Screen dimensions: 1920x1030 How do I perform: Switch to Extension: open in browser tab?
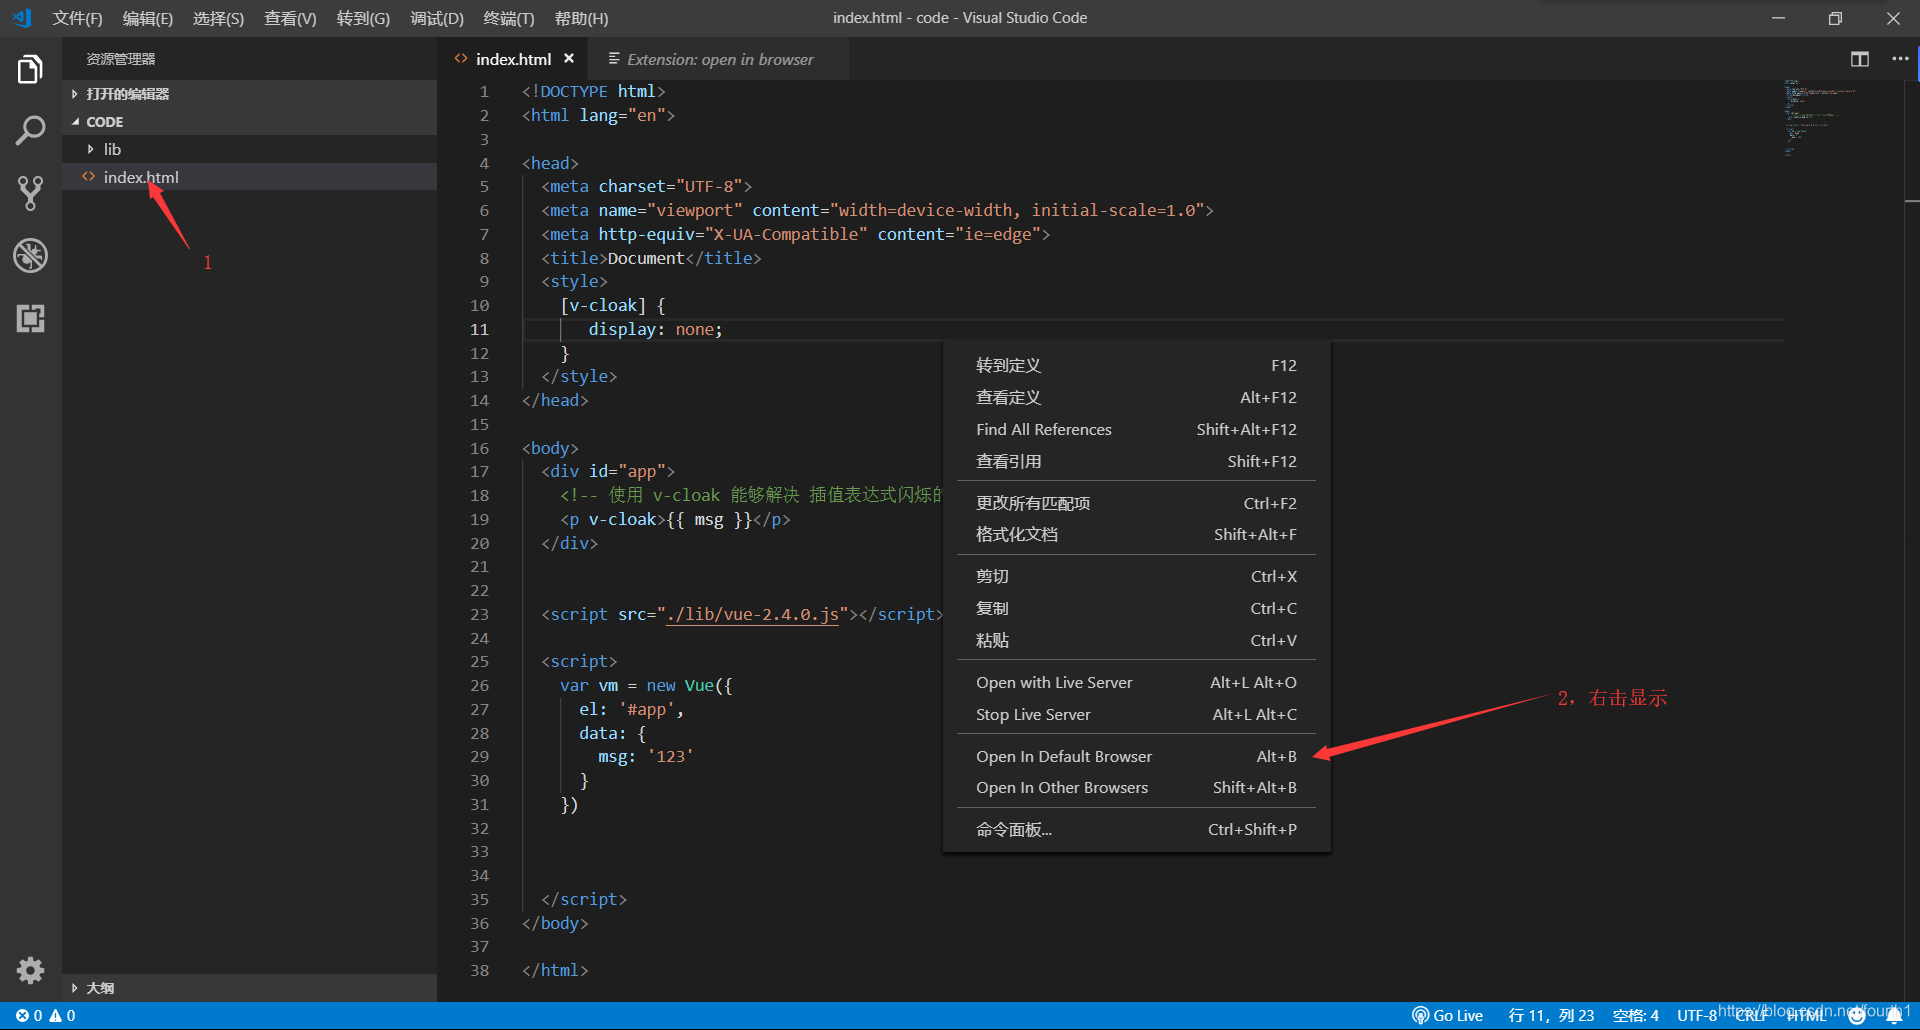(719, 59)
